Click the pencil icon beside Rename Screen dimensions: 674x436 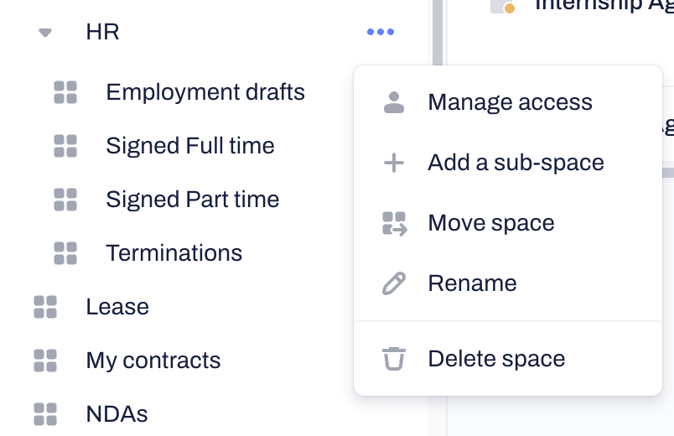click(394, 283)
